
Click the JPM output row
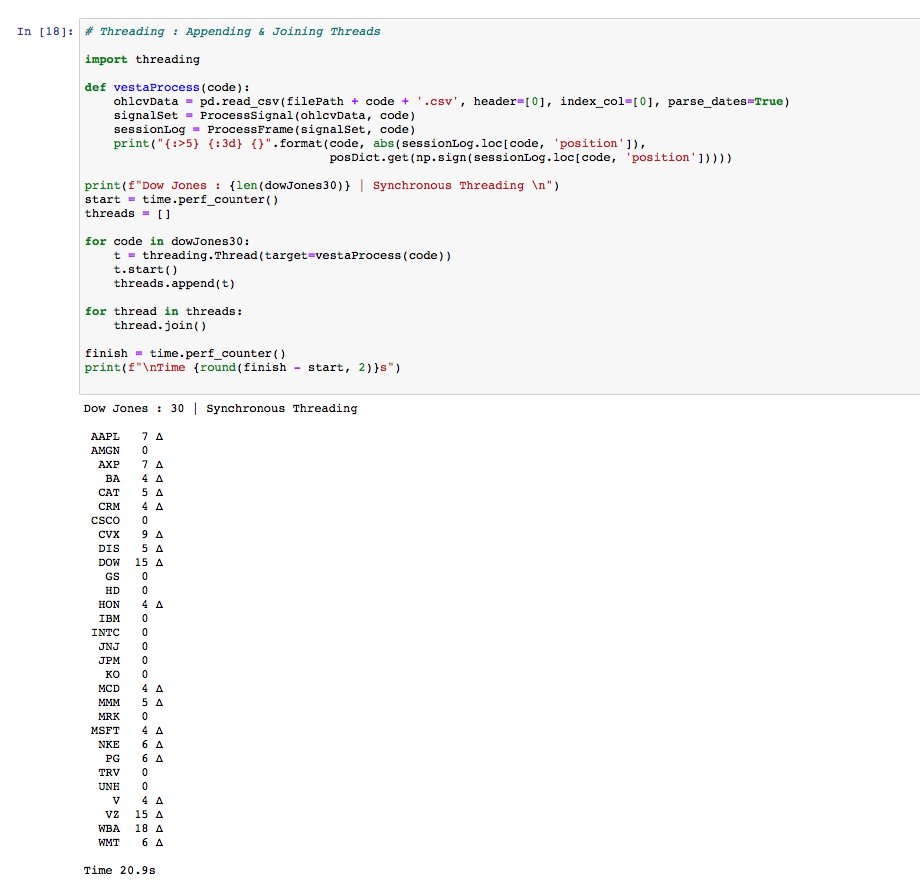[x=123, y=661]
